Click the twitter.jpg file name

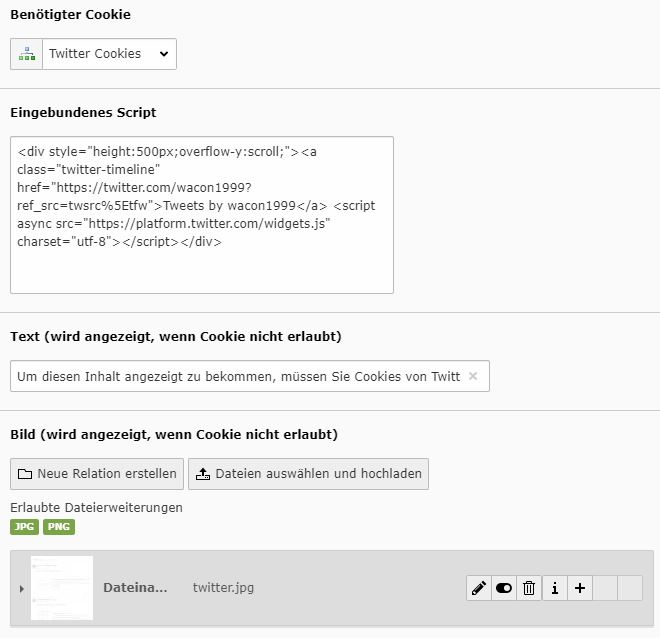[223, 588]
